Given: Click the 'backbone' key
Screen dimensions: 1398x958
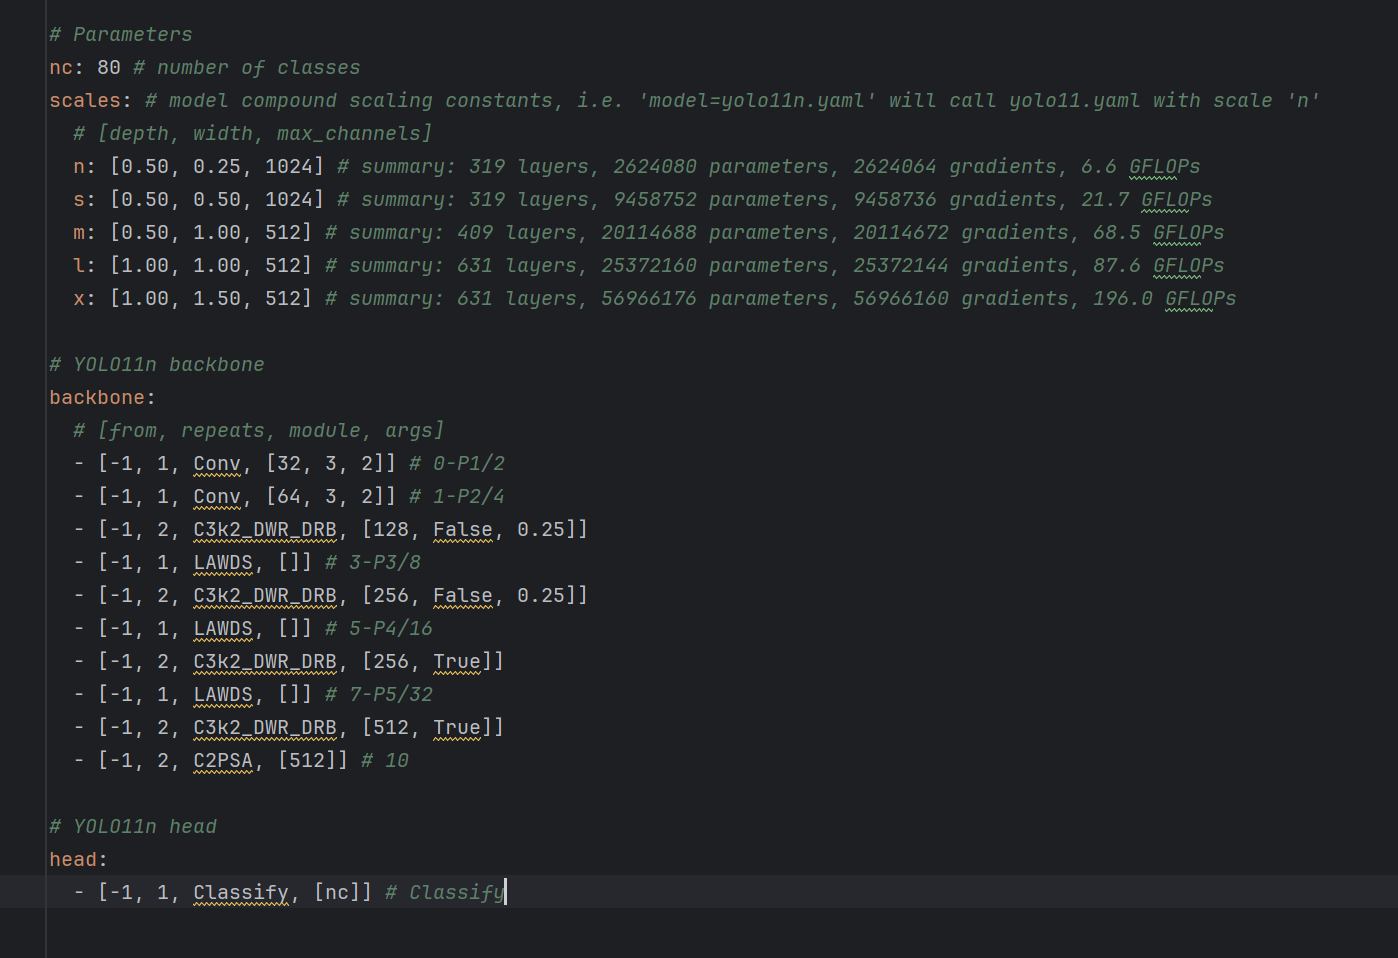Looking at the screenshot, I should pyautogui.click(x=97, y=397).
